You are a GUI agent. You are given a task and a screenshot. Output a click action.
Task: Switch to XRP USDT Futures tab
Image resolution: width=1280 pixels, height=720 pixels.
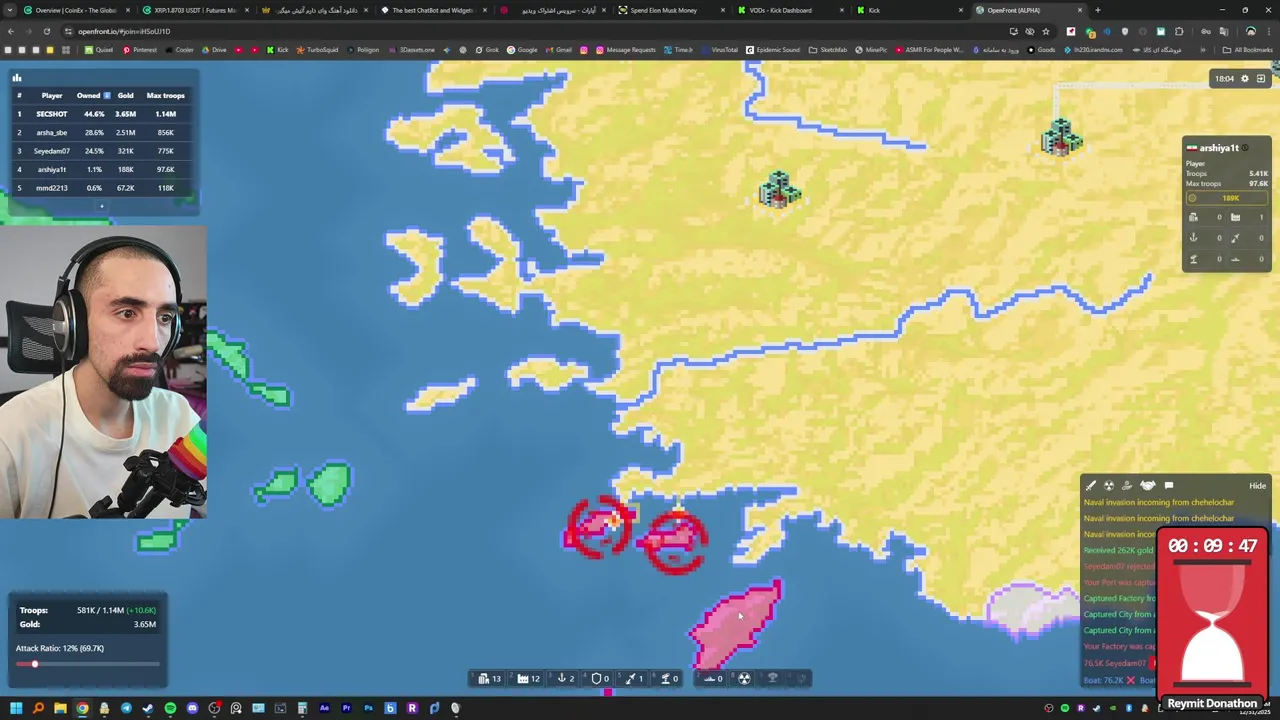195,10
